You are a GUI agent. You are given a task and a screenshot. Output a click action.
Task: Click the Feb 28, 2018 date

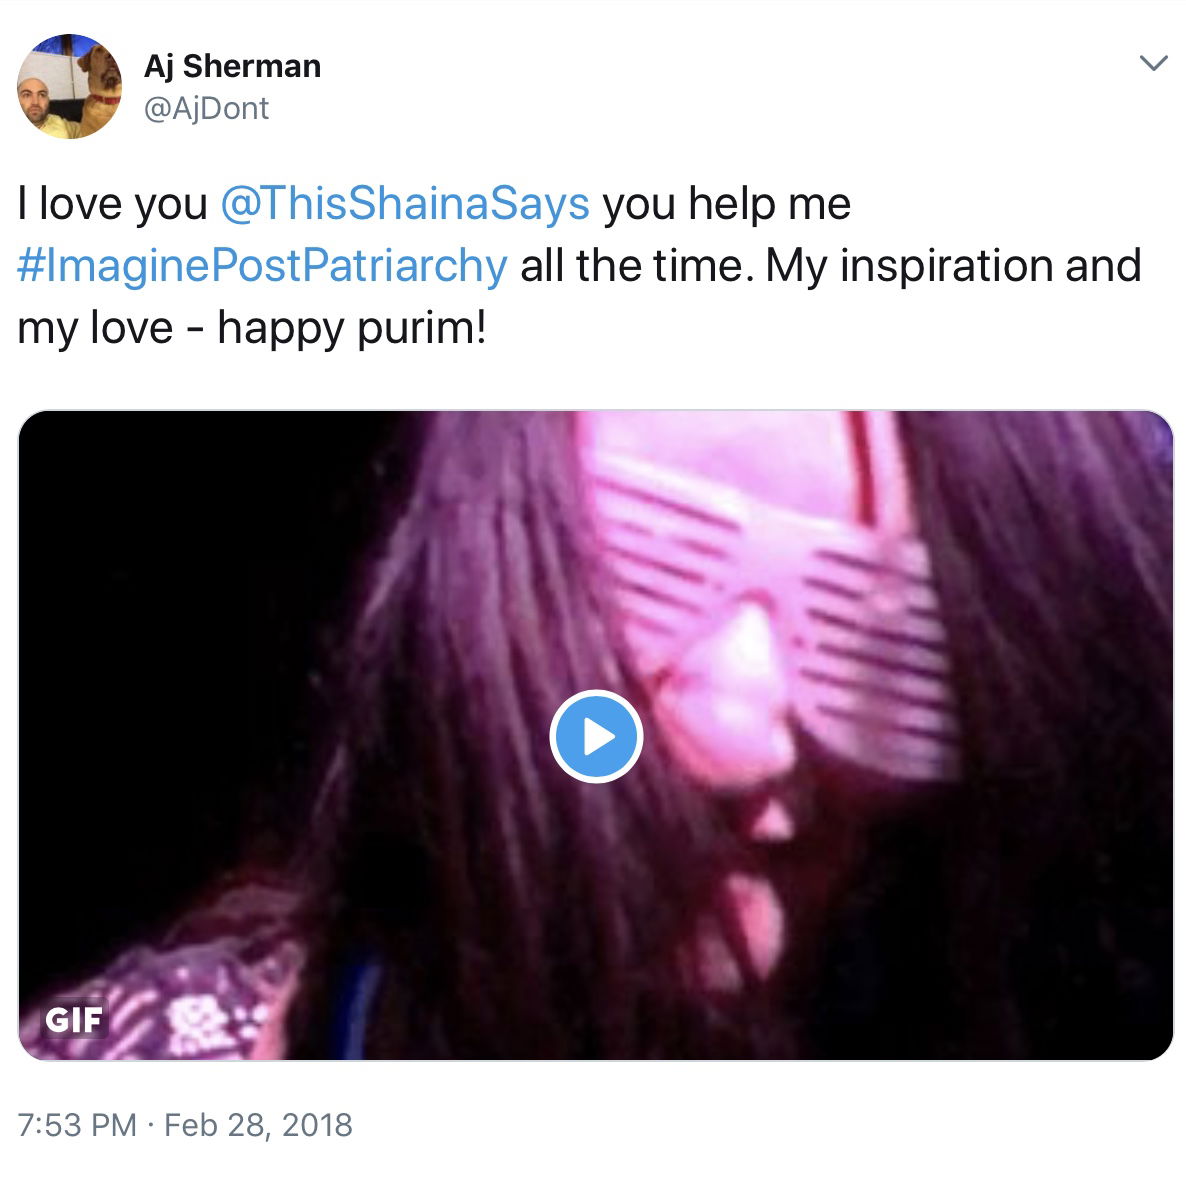(x=258, y=1125)
